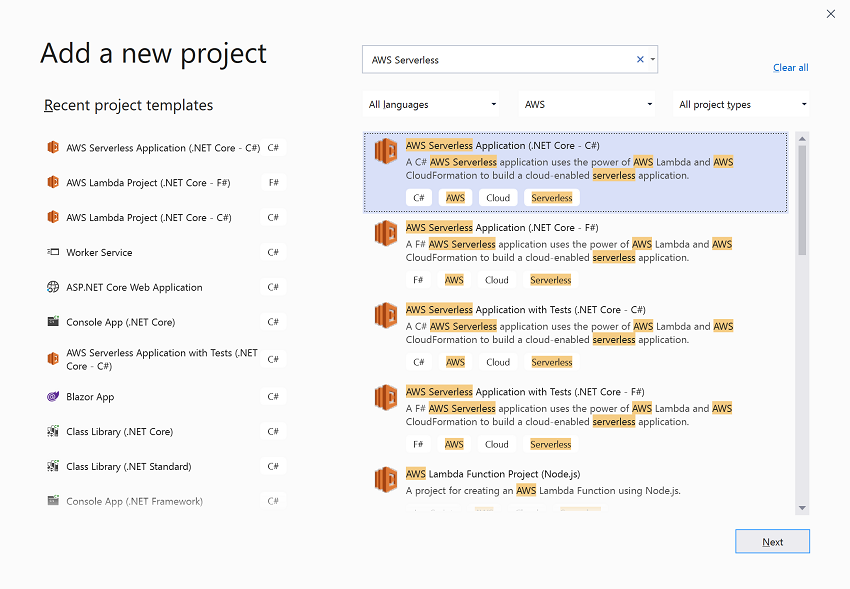Select result AWS Serverless Application with Tests (.NET Core - C#)
This screenshot has height=589, width=850.
click(525, 310)
